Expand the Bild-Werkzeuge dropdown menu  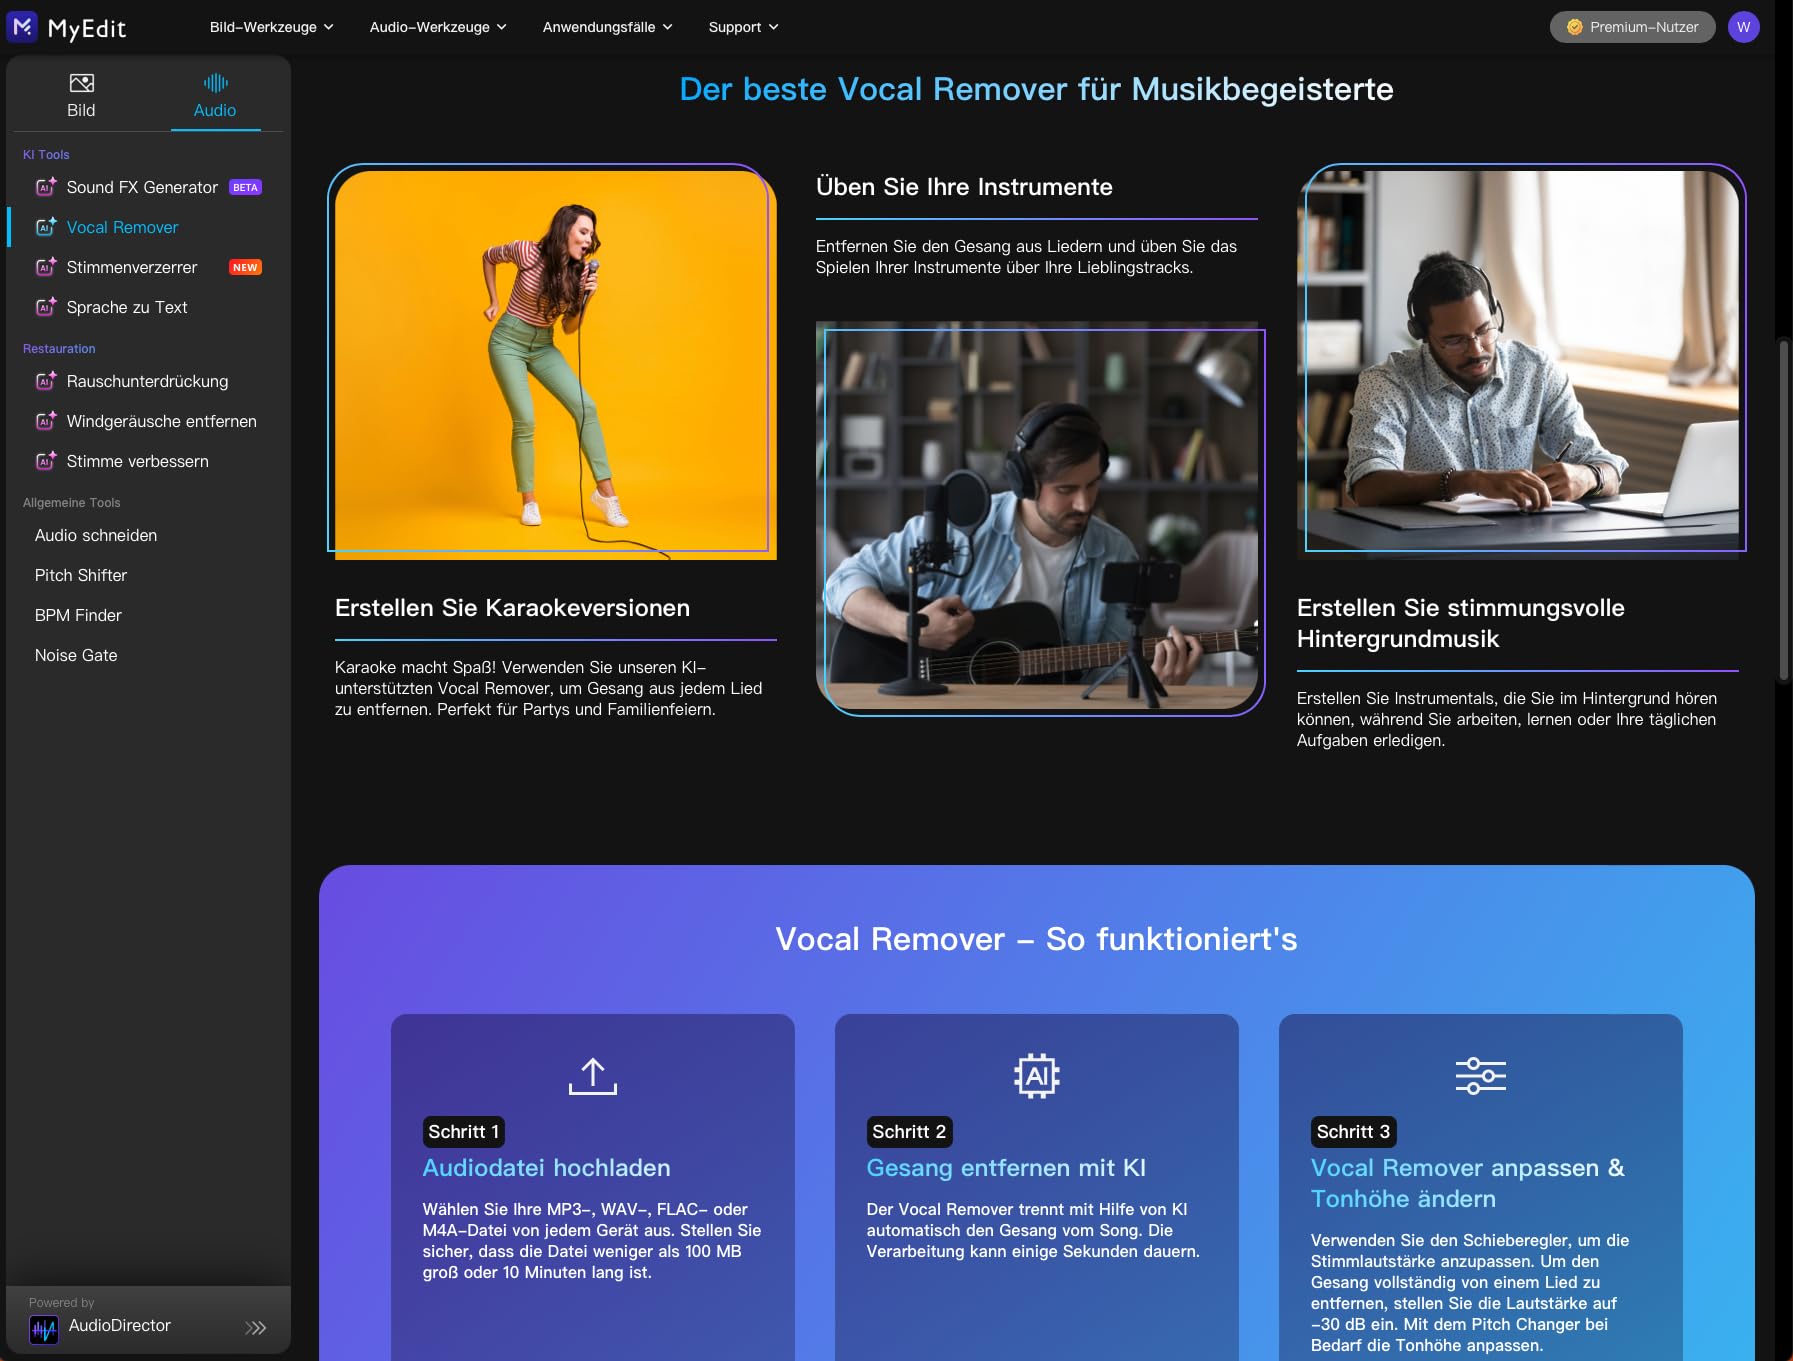(271, 27)
